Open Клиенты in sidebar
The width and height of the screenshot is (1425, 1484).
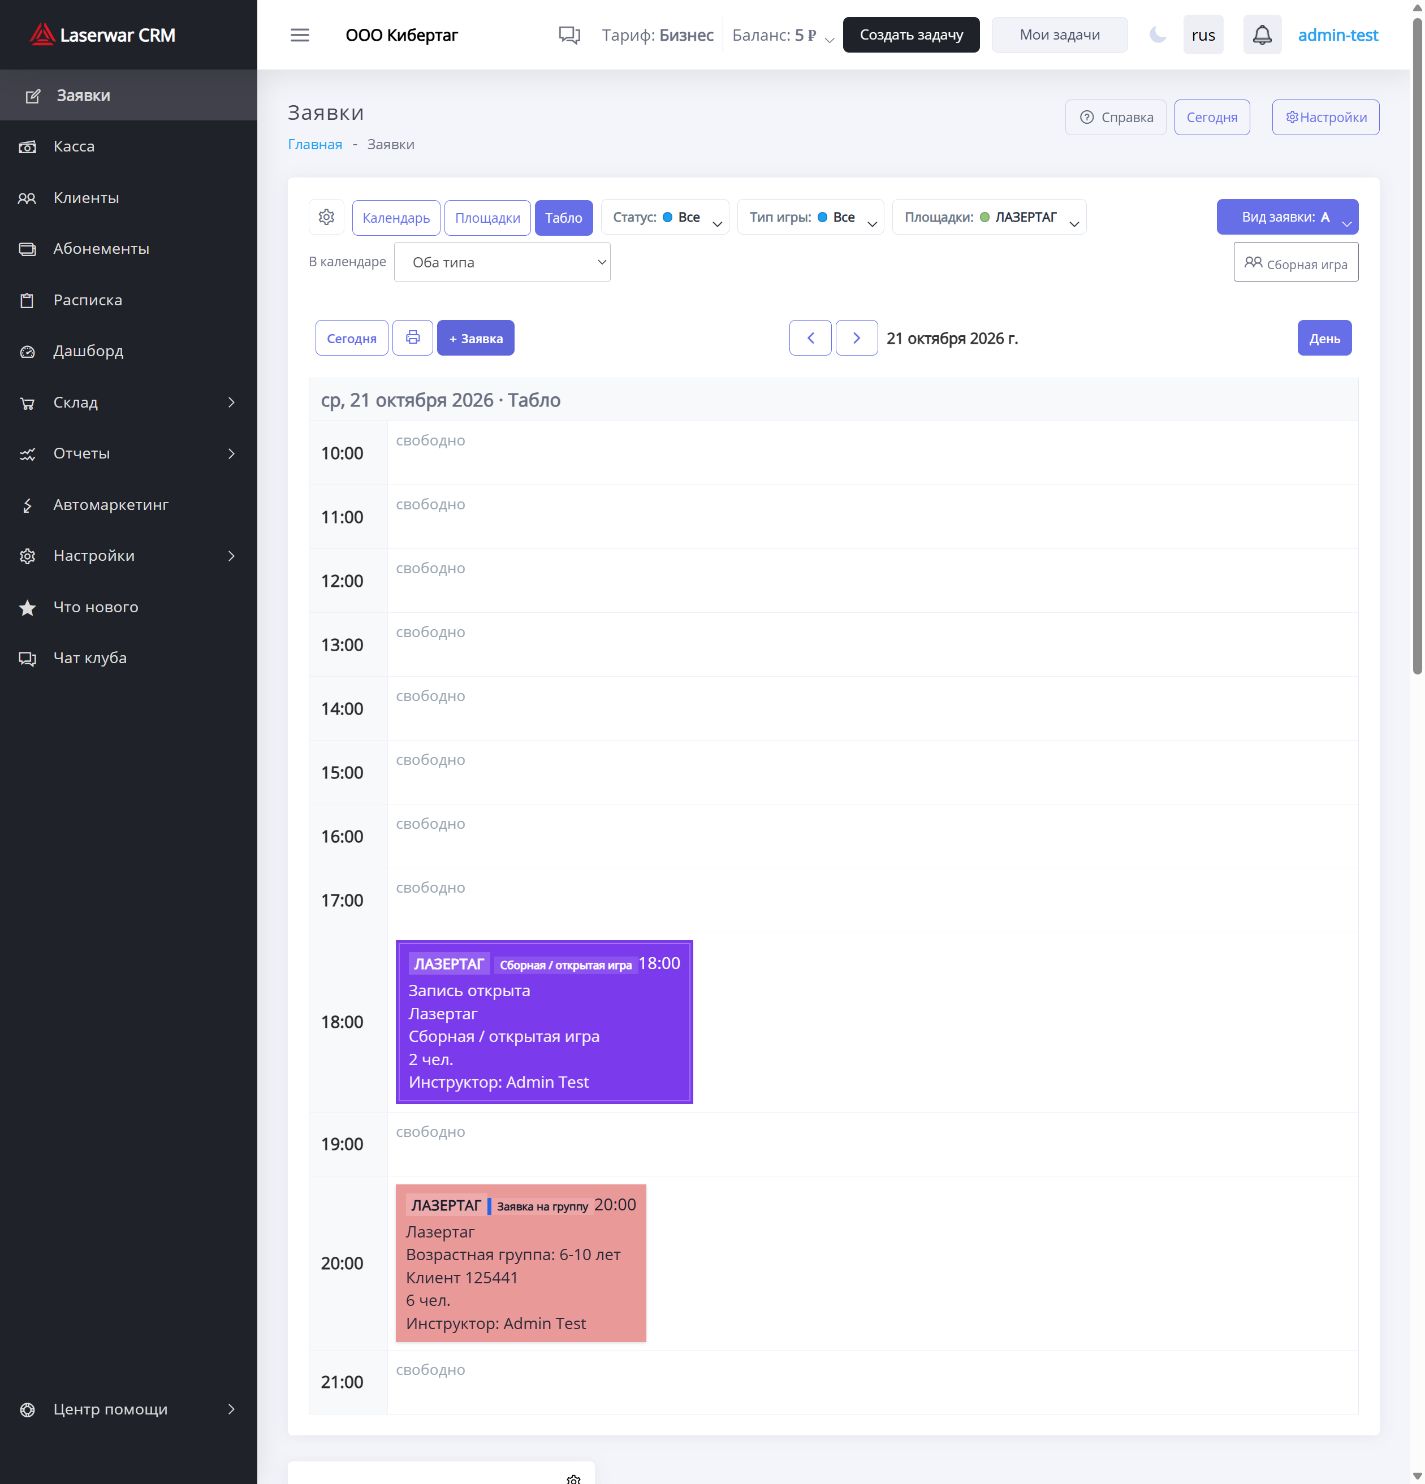click(x=128, y=198)
